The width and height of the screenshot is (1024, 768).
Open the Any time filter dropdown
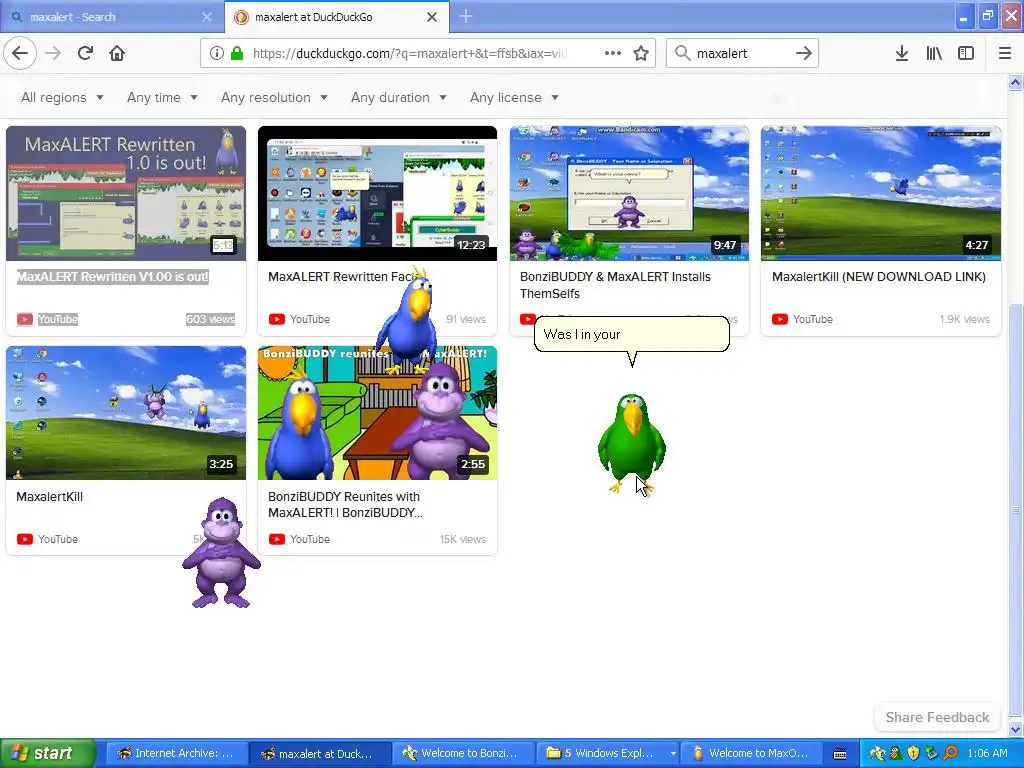(162, 97)
